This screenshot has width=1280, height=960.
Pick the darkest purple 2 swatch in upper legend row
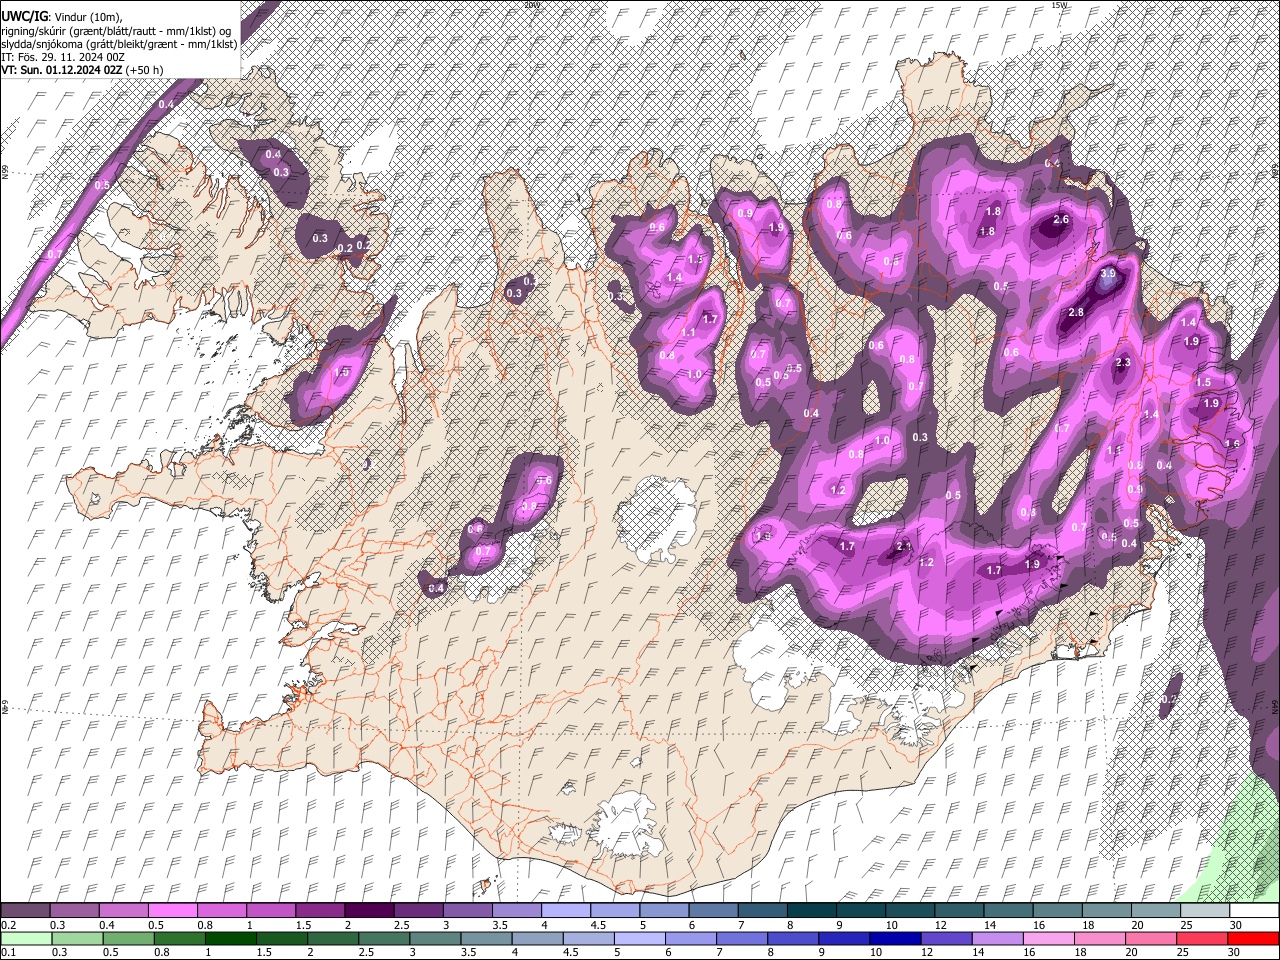point(372,910)
